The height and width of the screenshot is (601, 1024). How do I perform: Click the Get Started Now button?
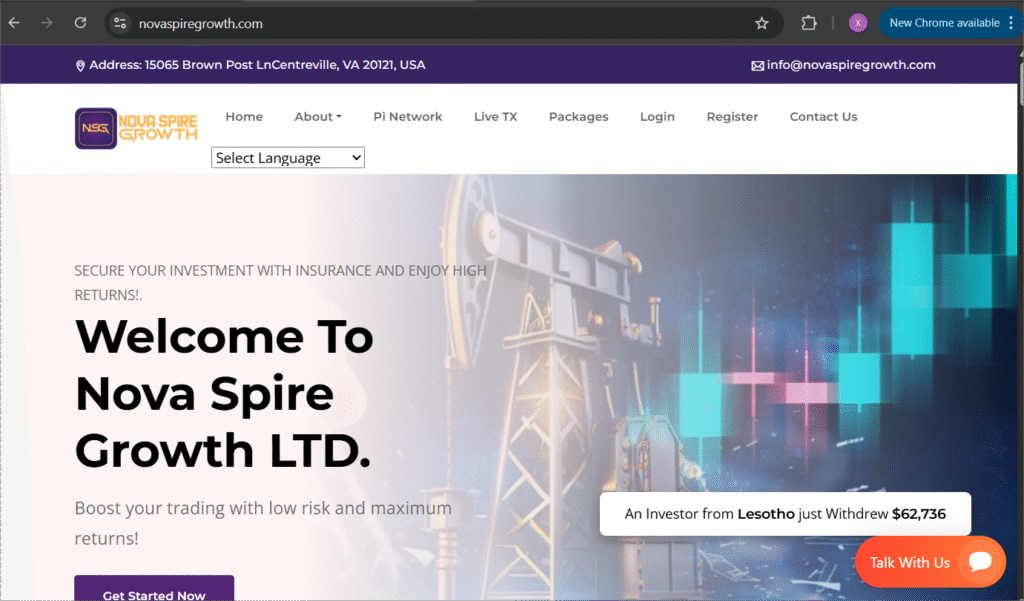153,592
